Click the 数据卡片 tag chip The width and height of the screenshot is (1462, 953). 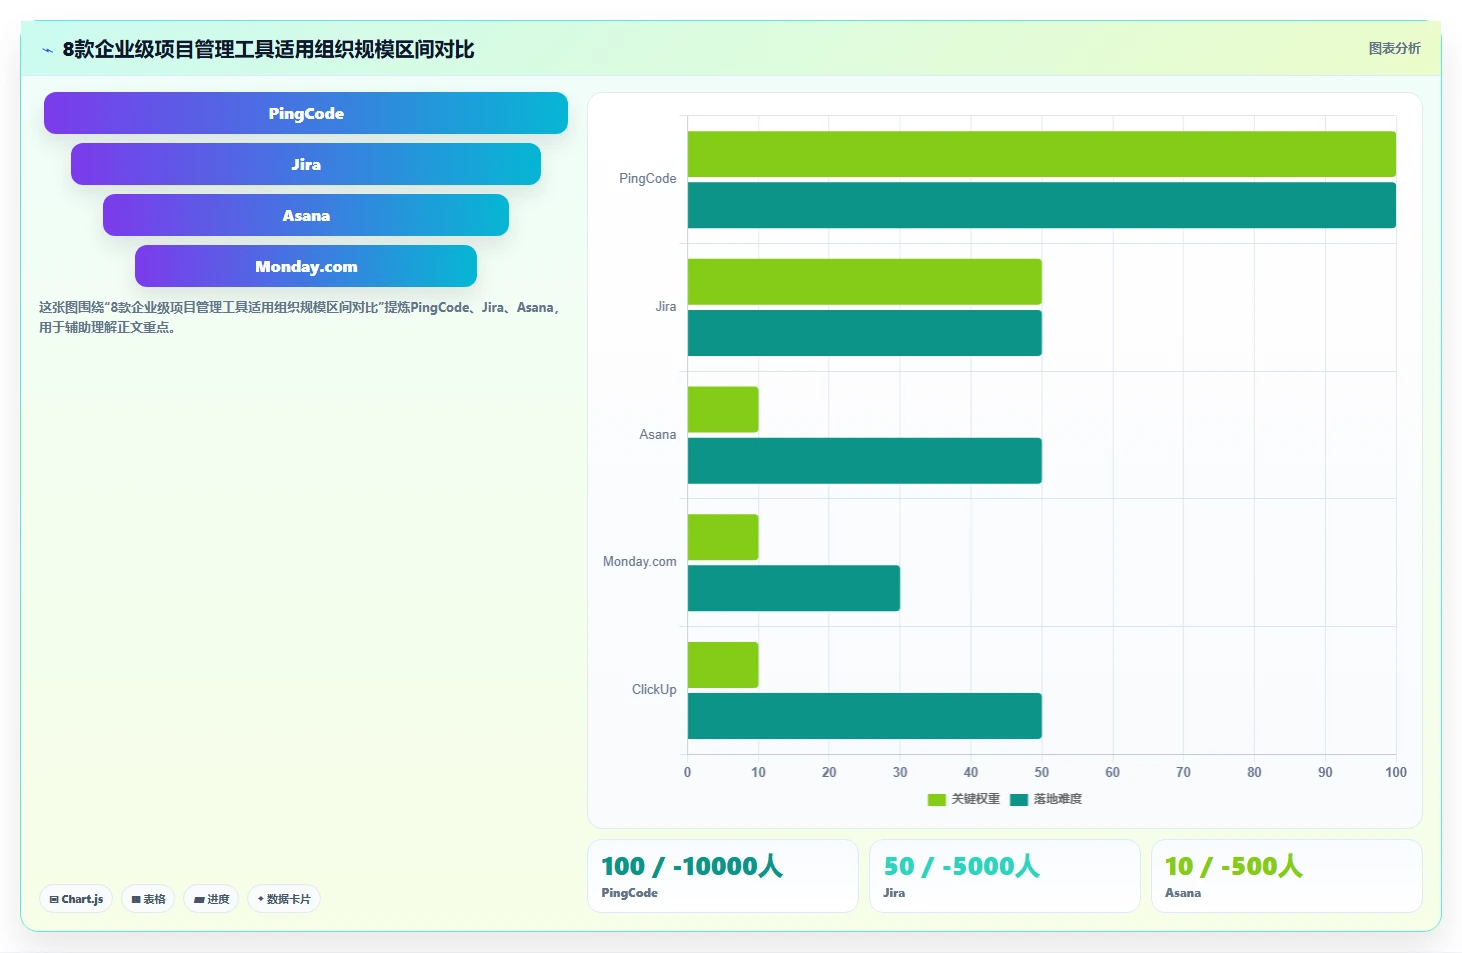click(284, 899)
